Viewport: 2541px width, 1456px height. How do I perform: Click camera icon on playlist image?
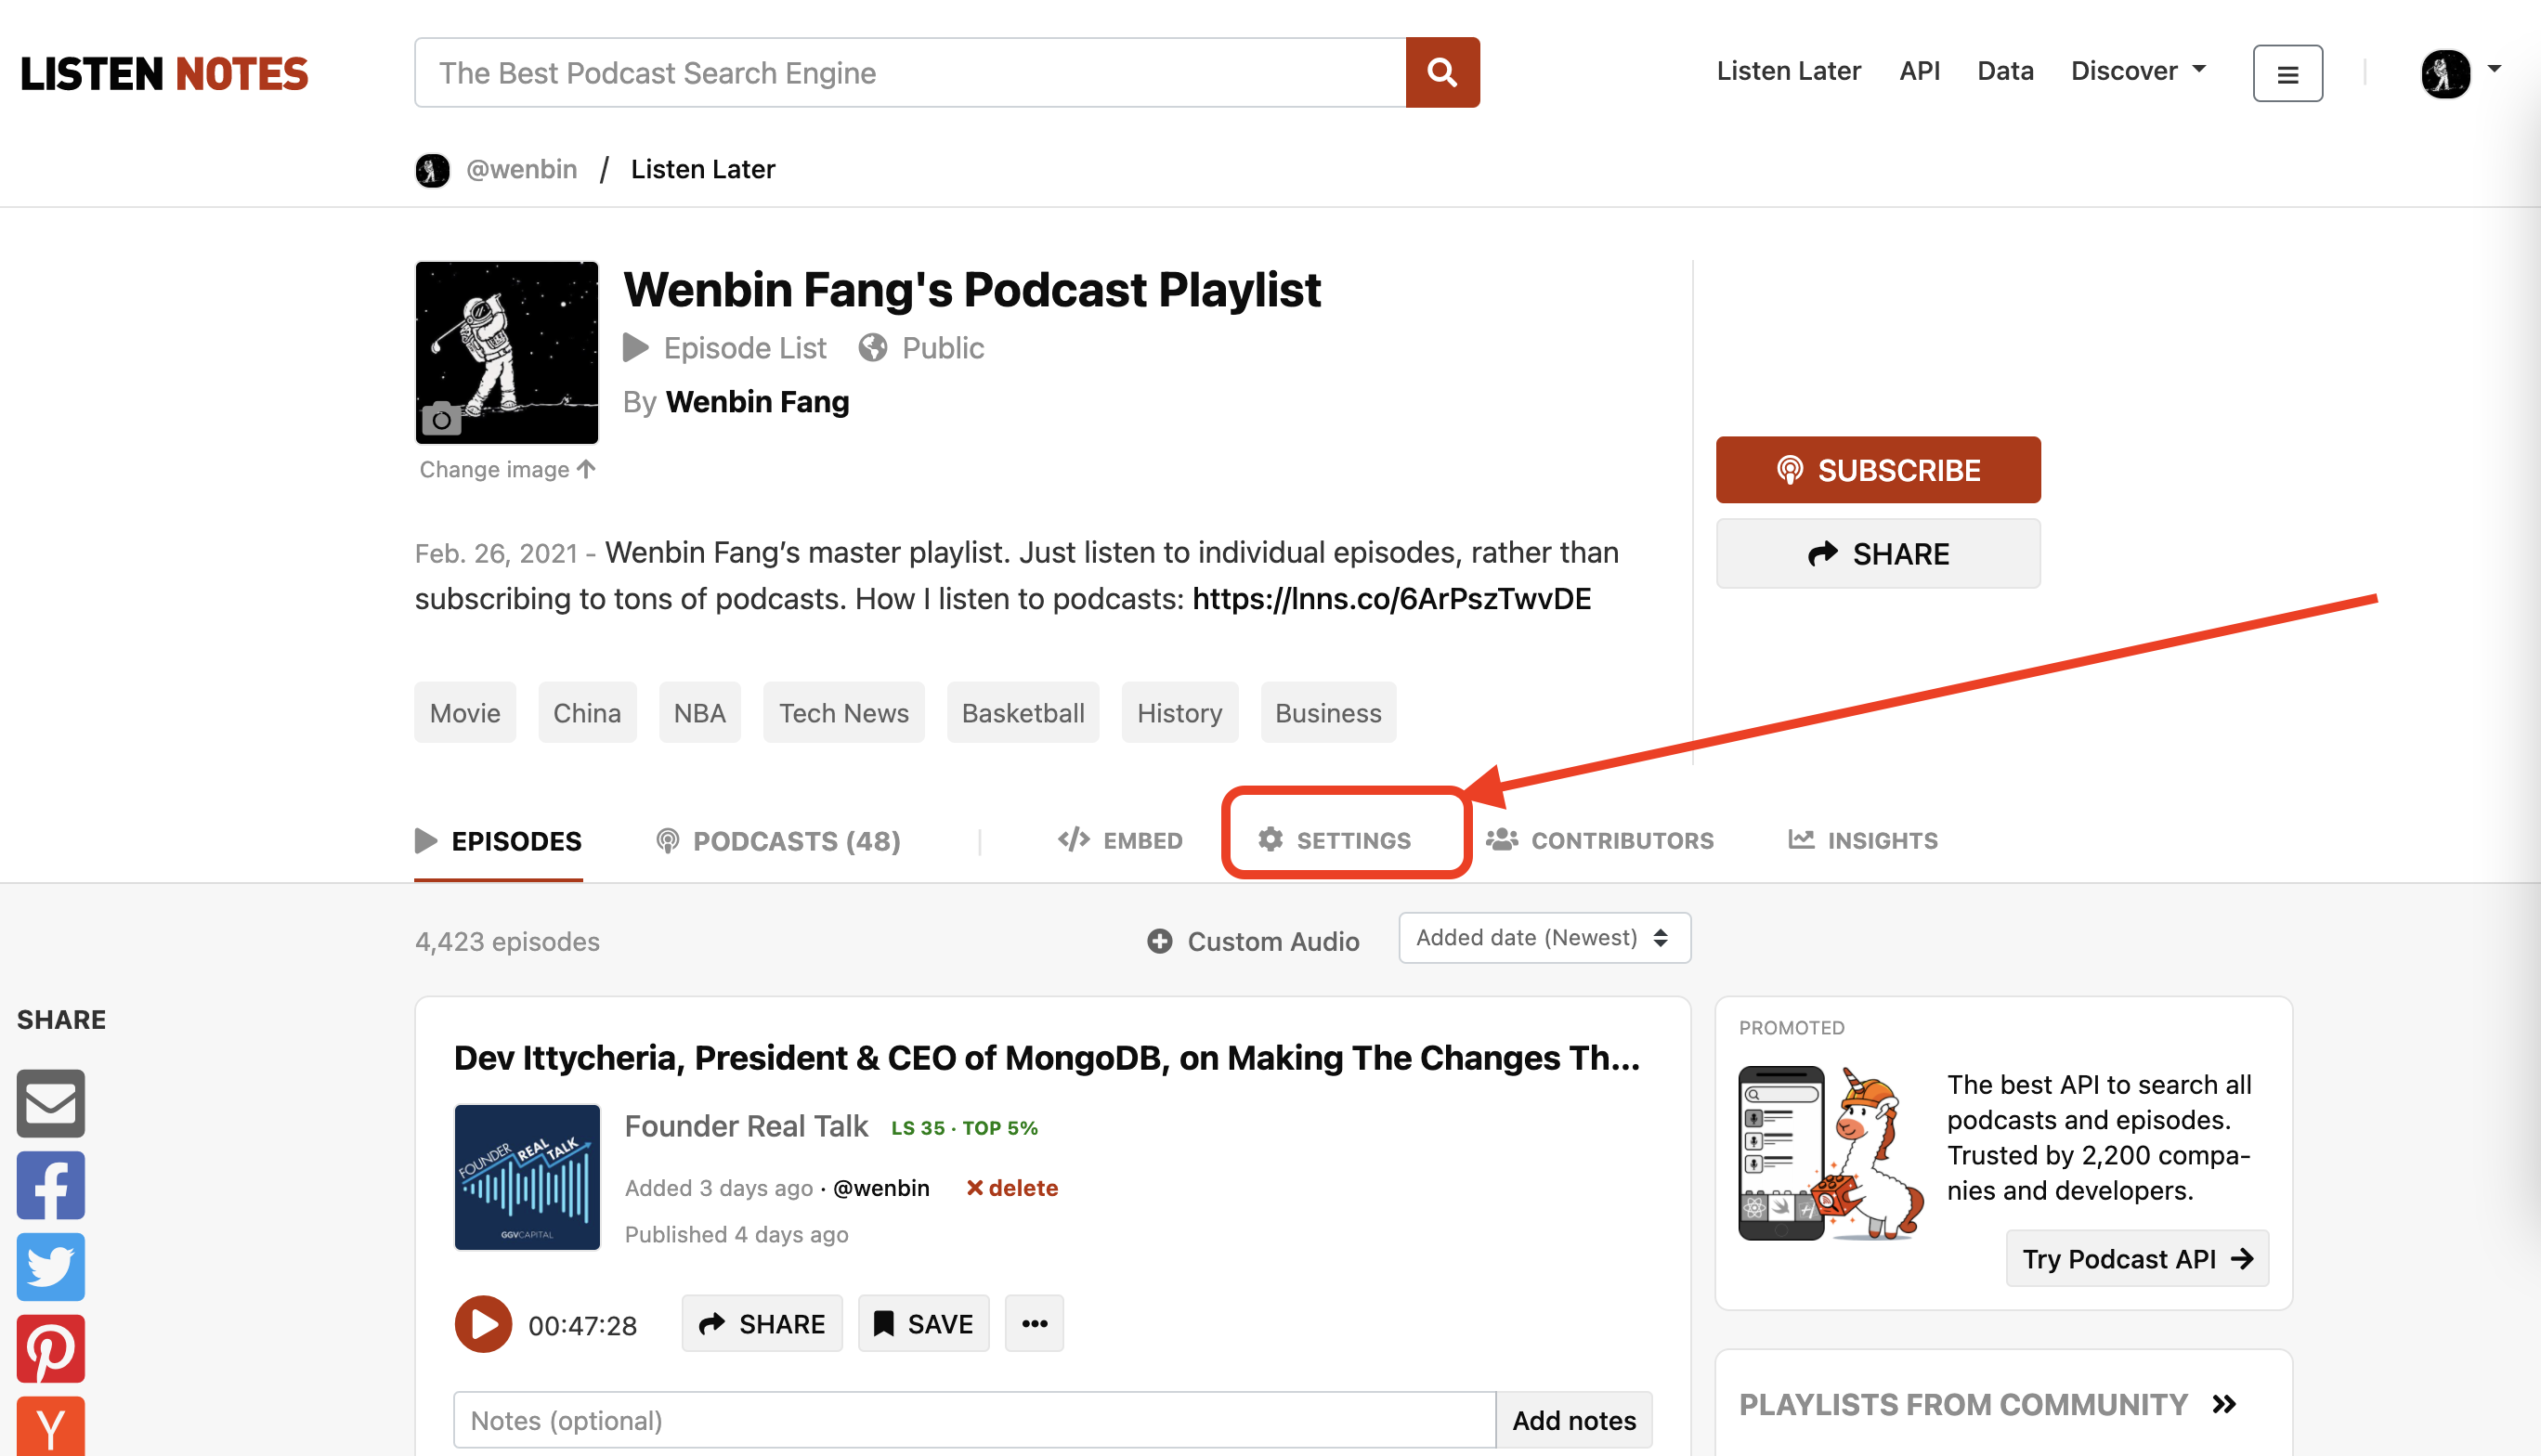441,419
